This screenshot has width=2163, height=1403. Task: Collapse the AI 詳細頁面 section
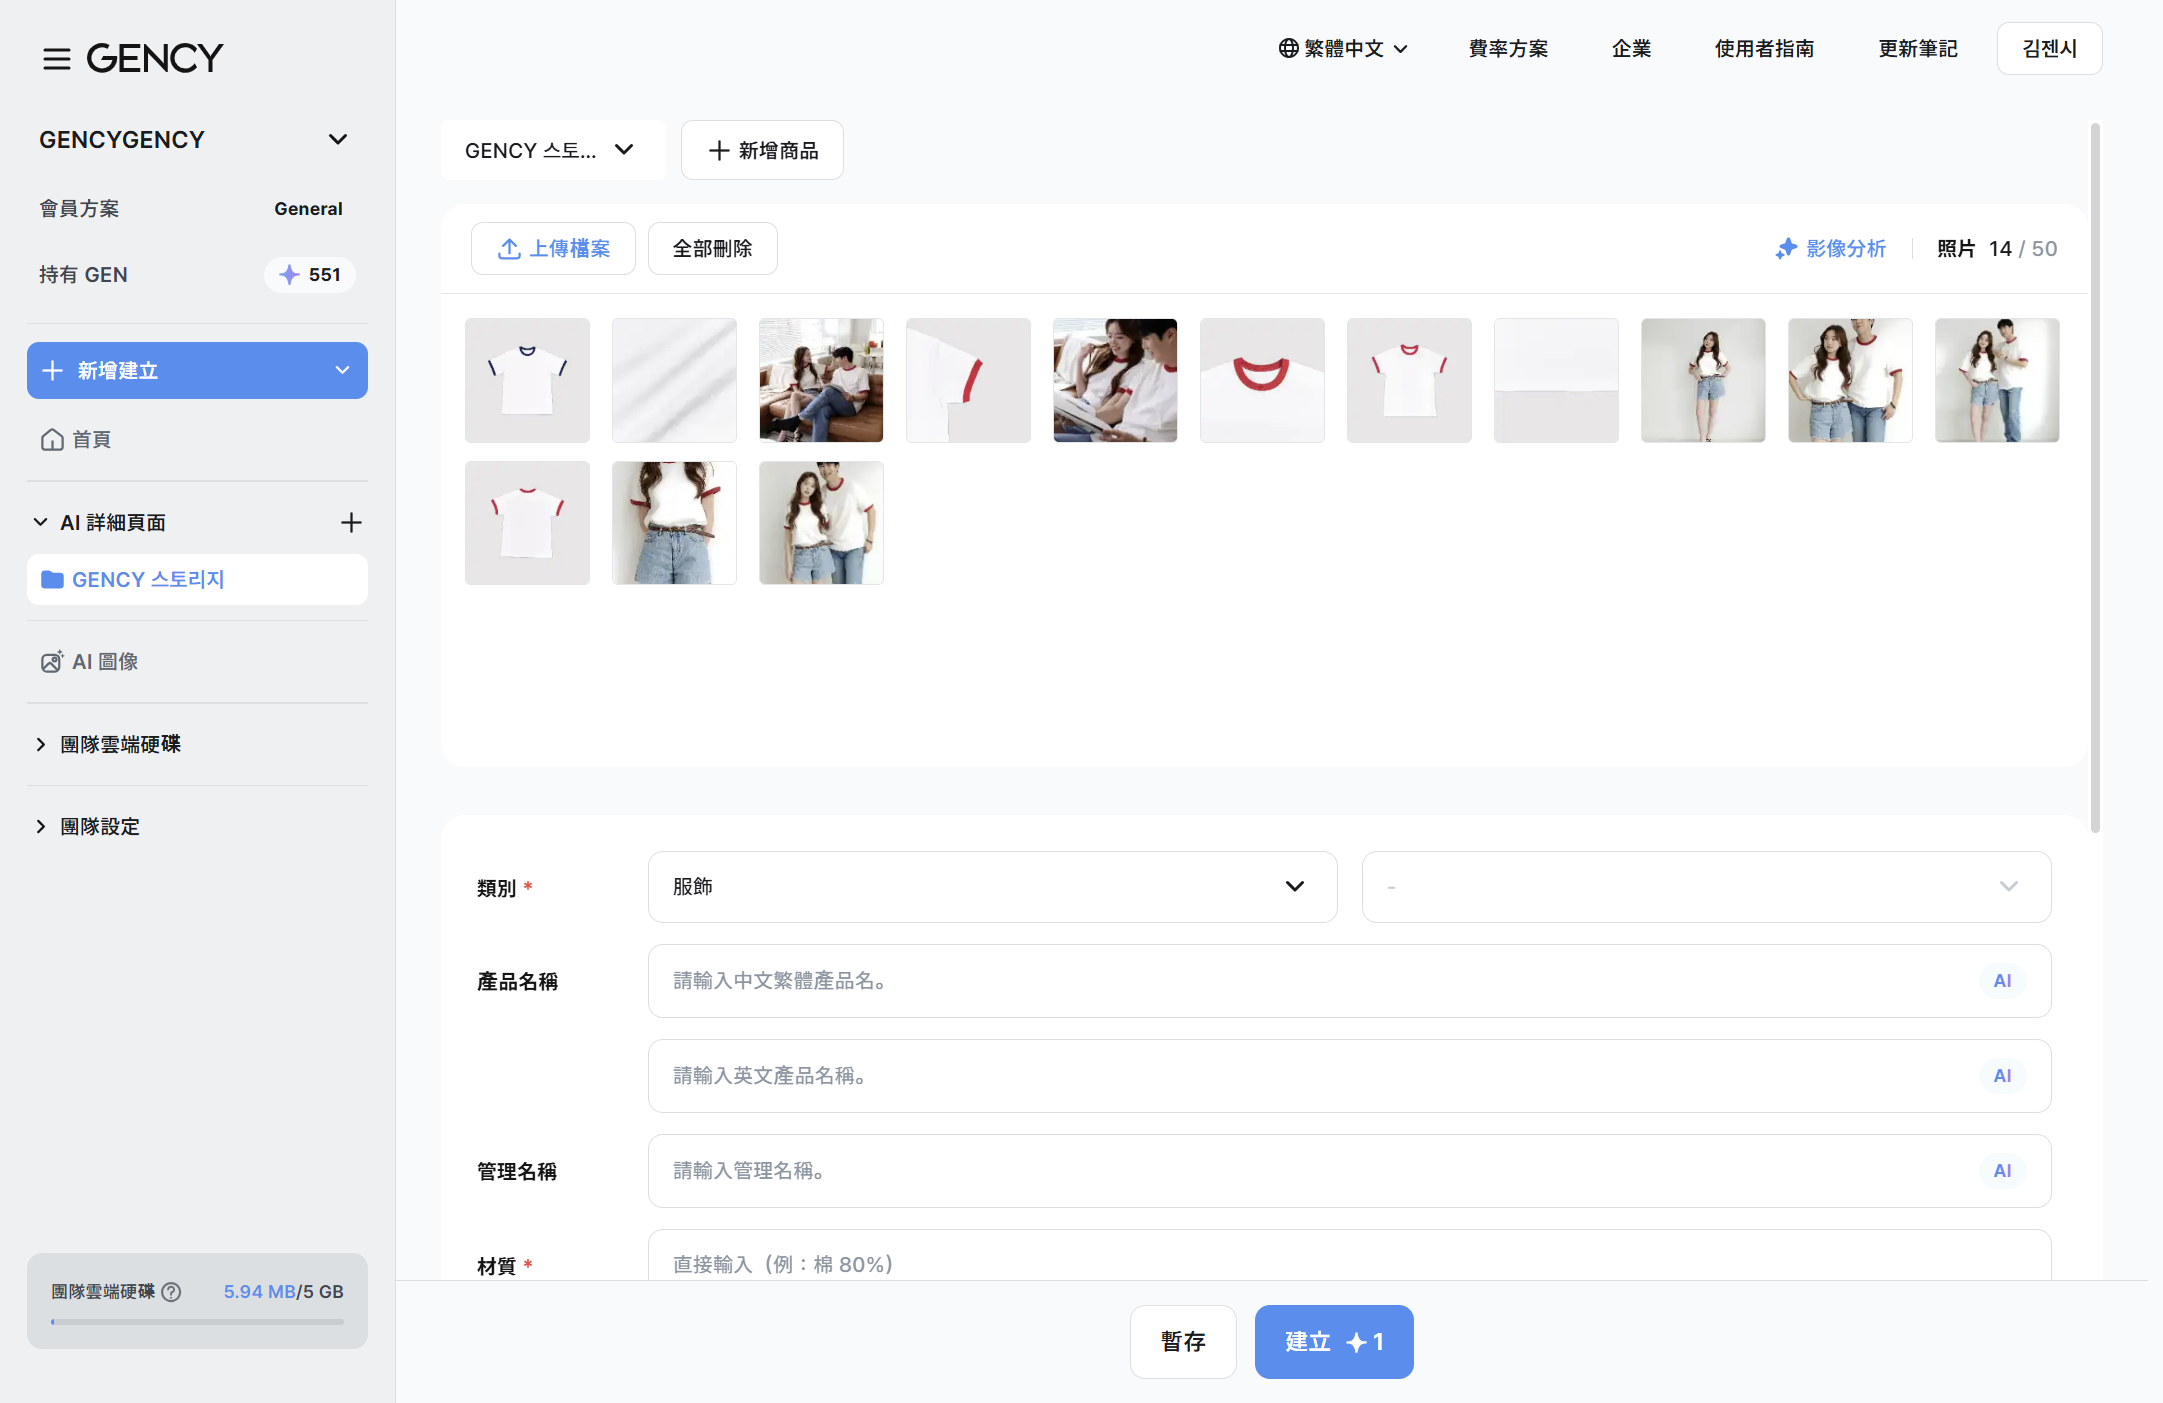[41, 522]
